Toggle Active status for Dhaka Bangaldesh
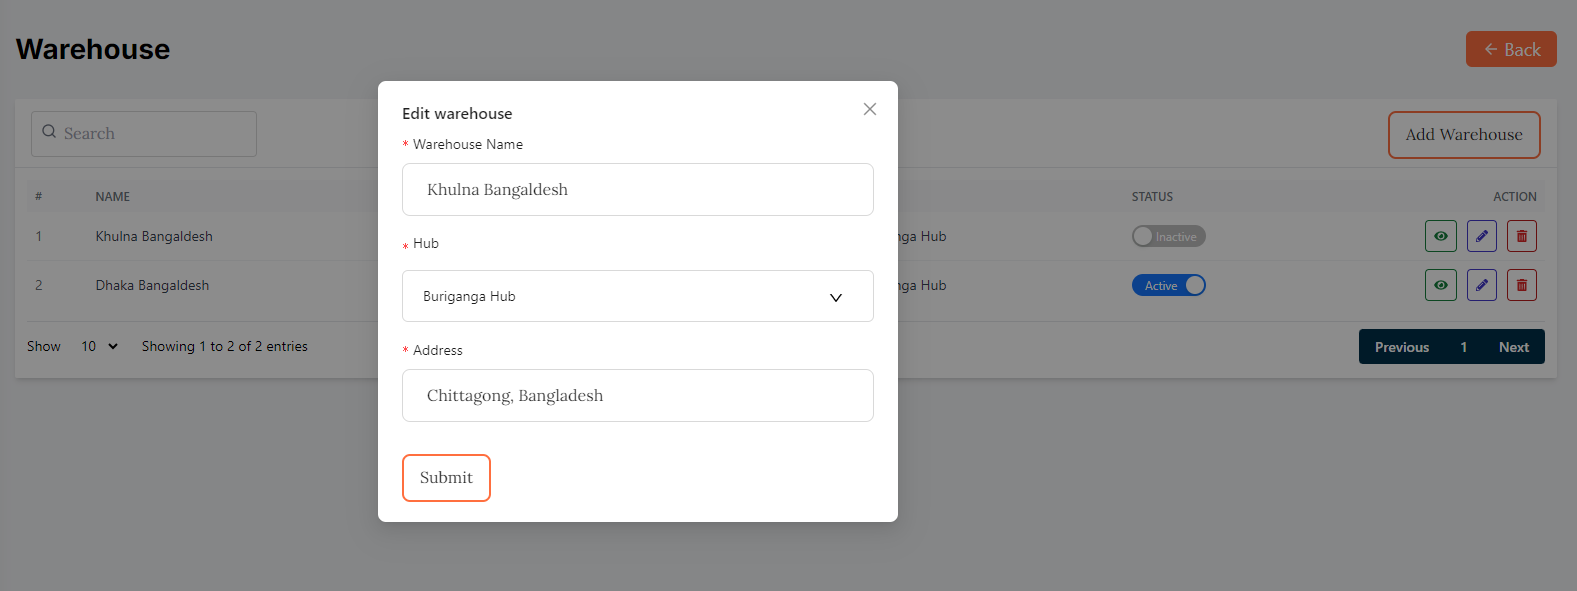Image resolution: width=1577 pixels, height=591 pixels. 1168,286
